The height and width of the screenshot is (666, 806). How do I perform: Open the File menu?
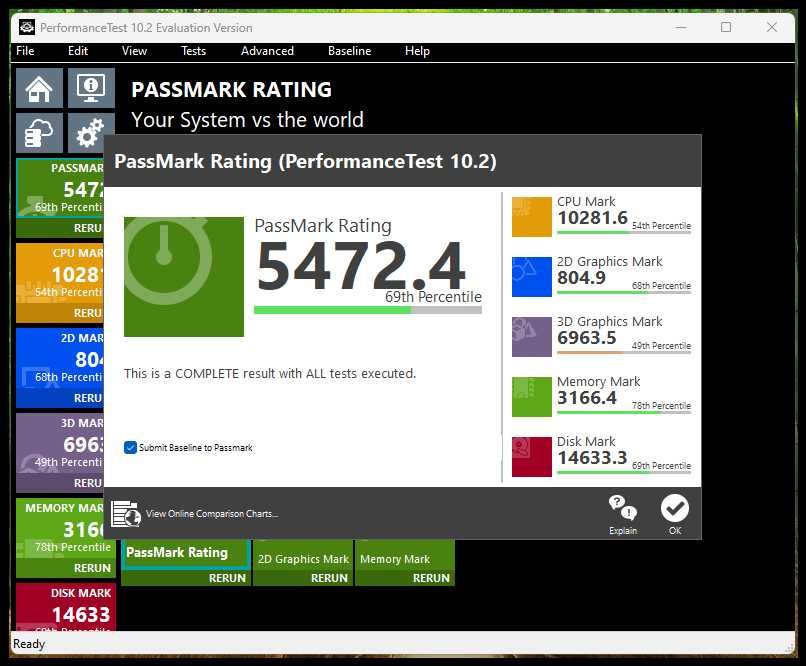pos(25,51)
